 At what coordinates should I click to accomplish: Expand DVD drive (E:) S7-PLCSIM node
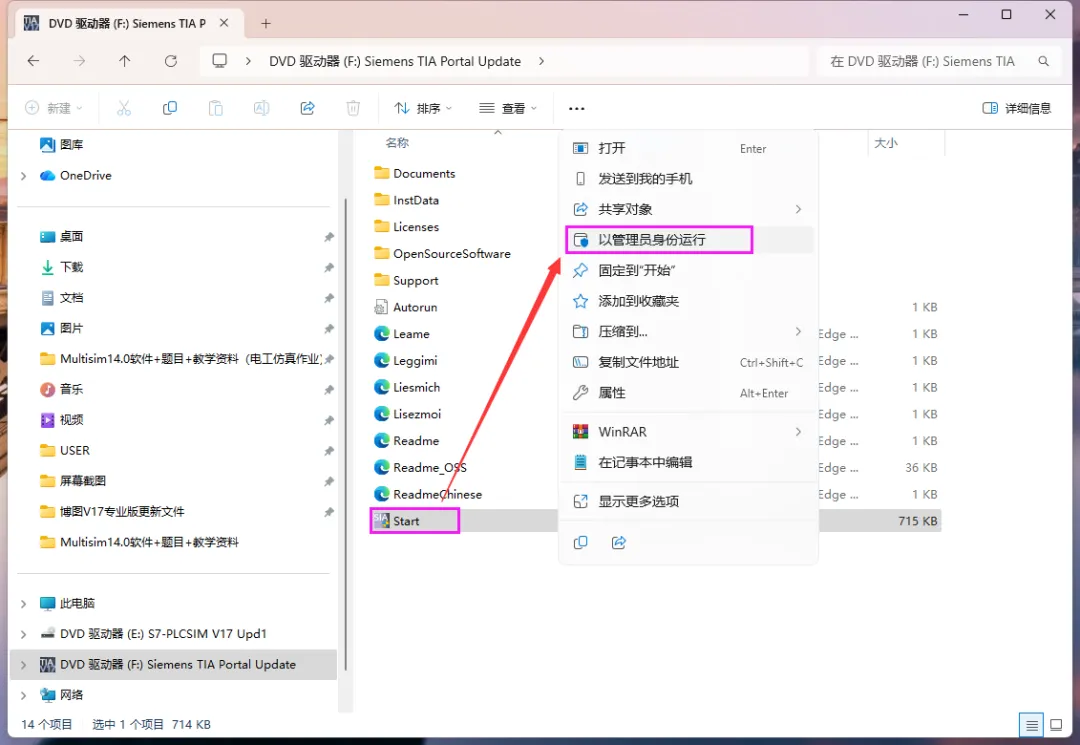coord(23,634)
